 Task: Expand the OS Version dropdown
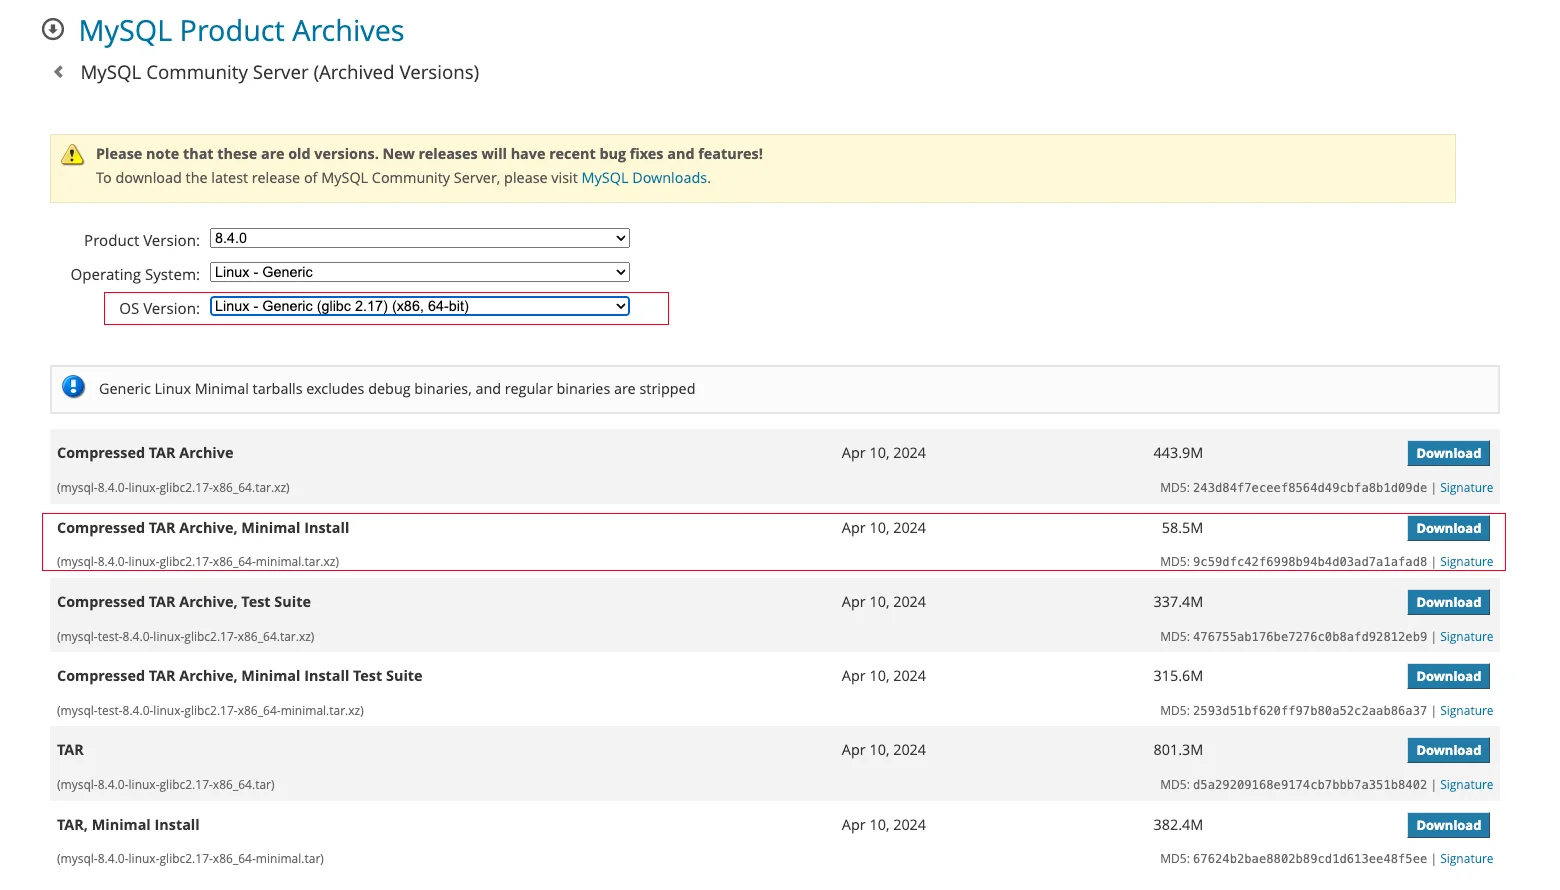(x=419, y=306)
